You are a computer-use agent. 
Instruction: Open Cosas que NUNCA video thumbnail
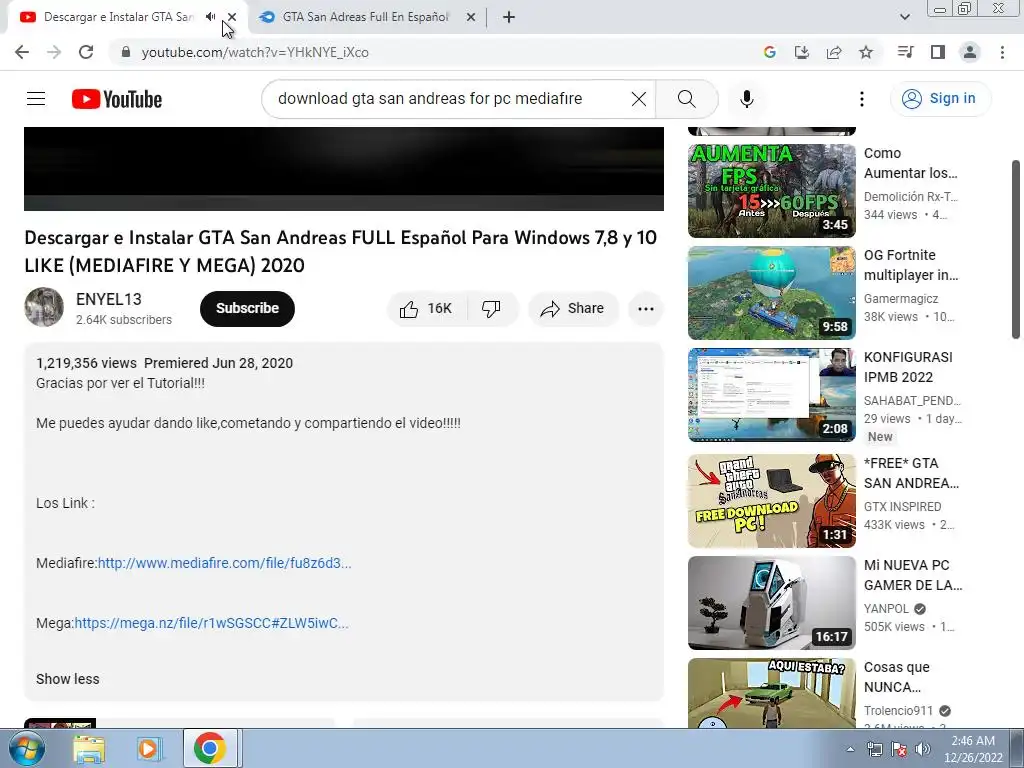point(772,693)
